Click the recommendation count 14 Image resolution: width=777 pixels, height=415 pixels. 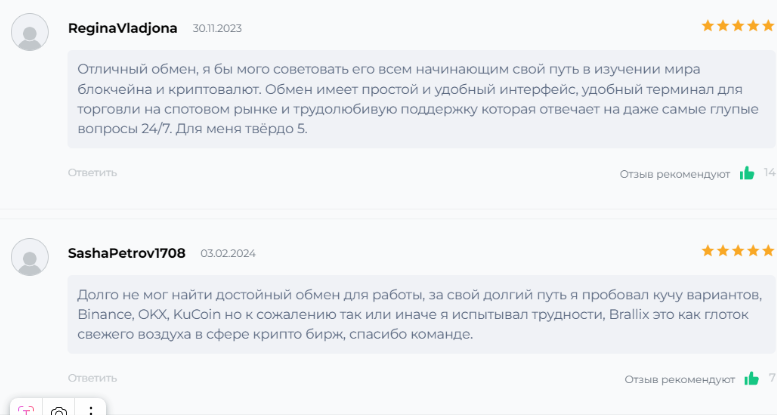click(x=770, y=173)
